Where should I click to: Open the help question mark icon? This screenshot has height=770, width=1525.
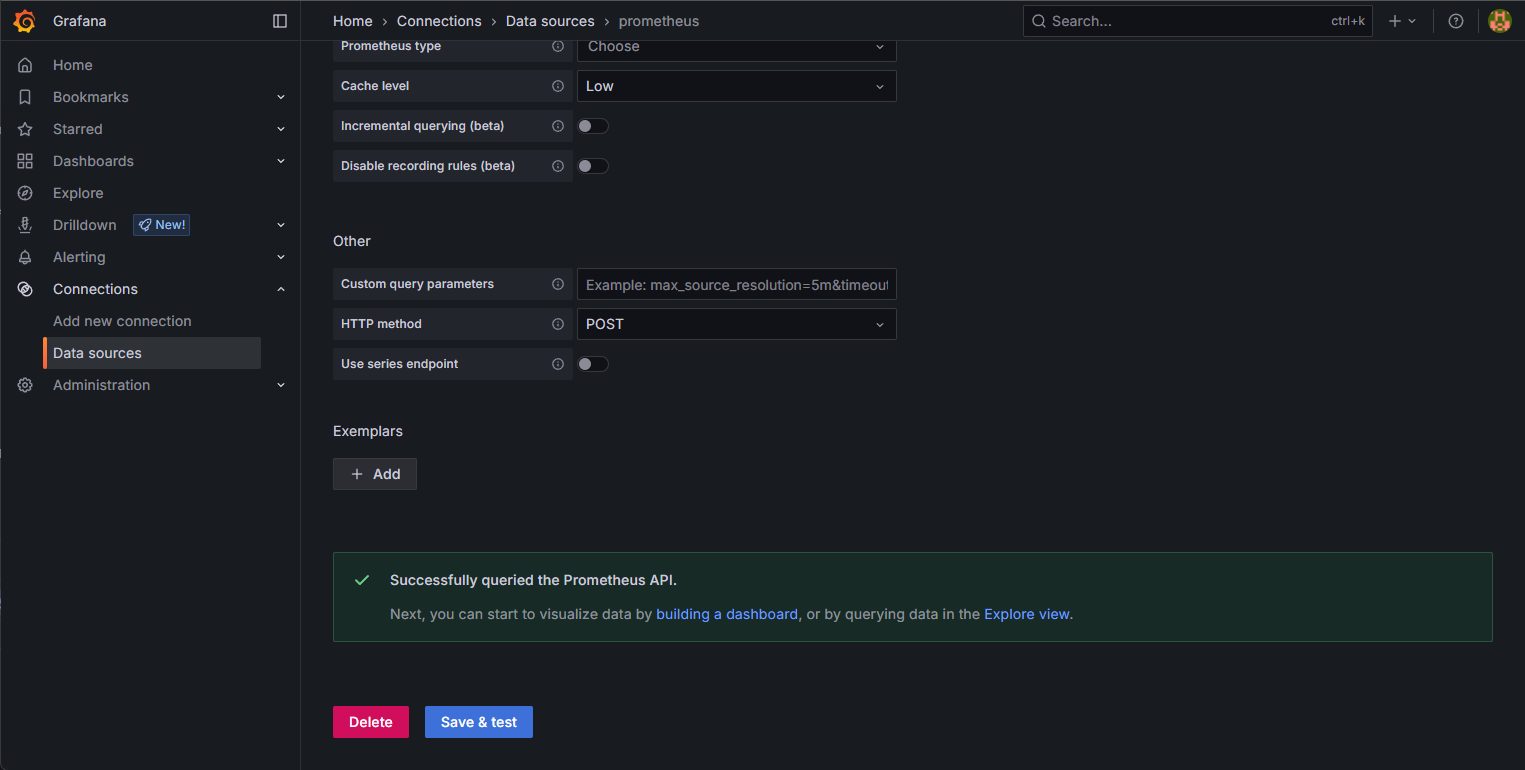[1456, 21]
